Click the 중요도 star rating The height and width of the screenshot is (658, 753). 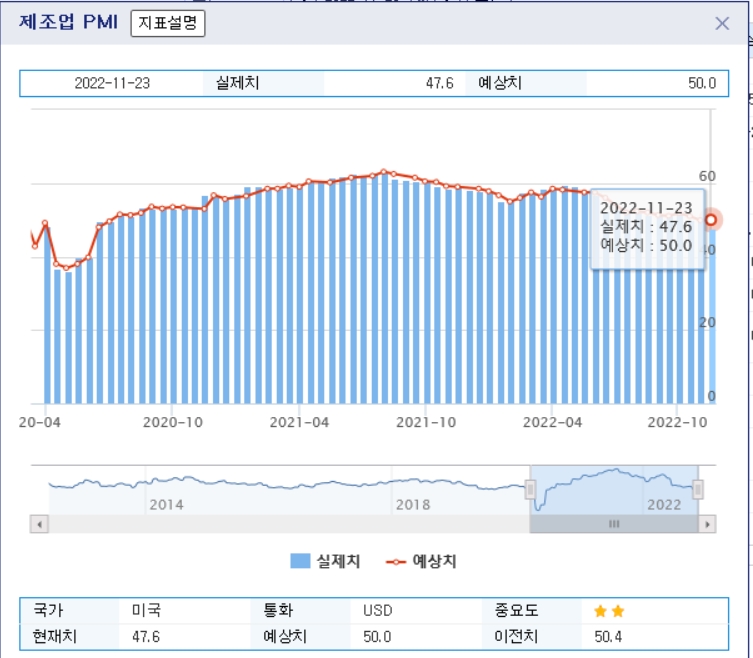[x=609, y=611]
